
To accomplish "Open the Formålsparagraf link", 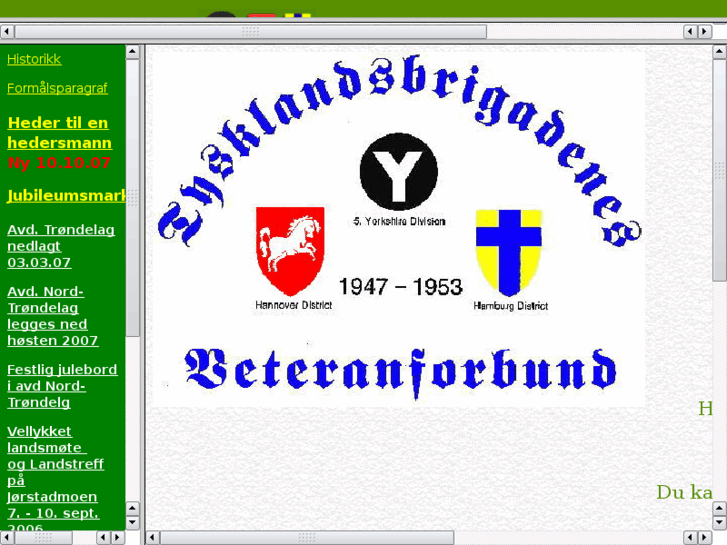I will (x=57, y=88).
